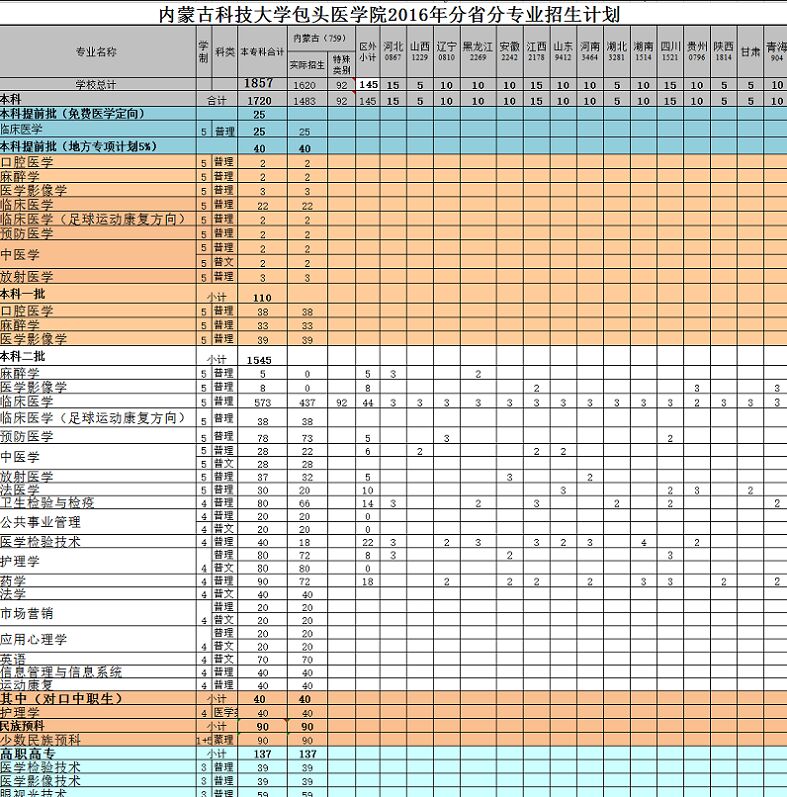The image size is (787, 797).
Task: Click the 药学 major label
Action: pyautogui.click(x=13, y=581)
